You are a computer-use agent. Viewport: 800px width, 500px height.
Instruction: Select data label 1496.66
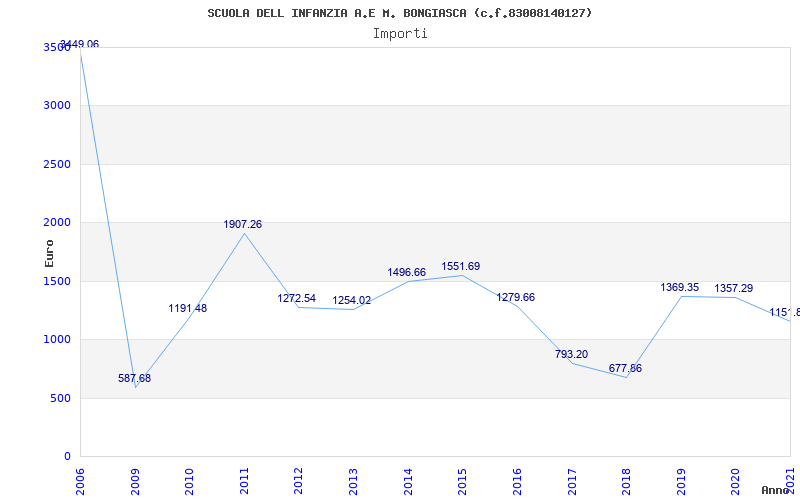[407, 272]
